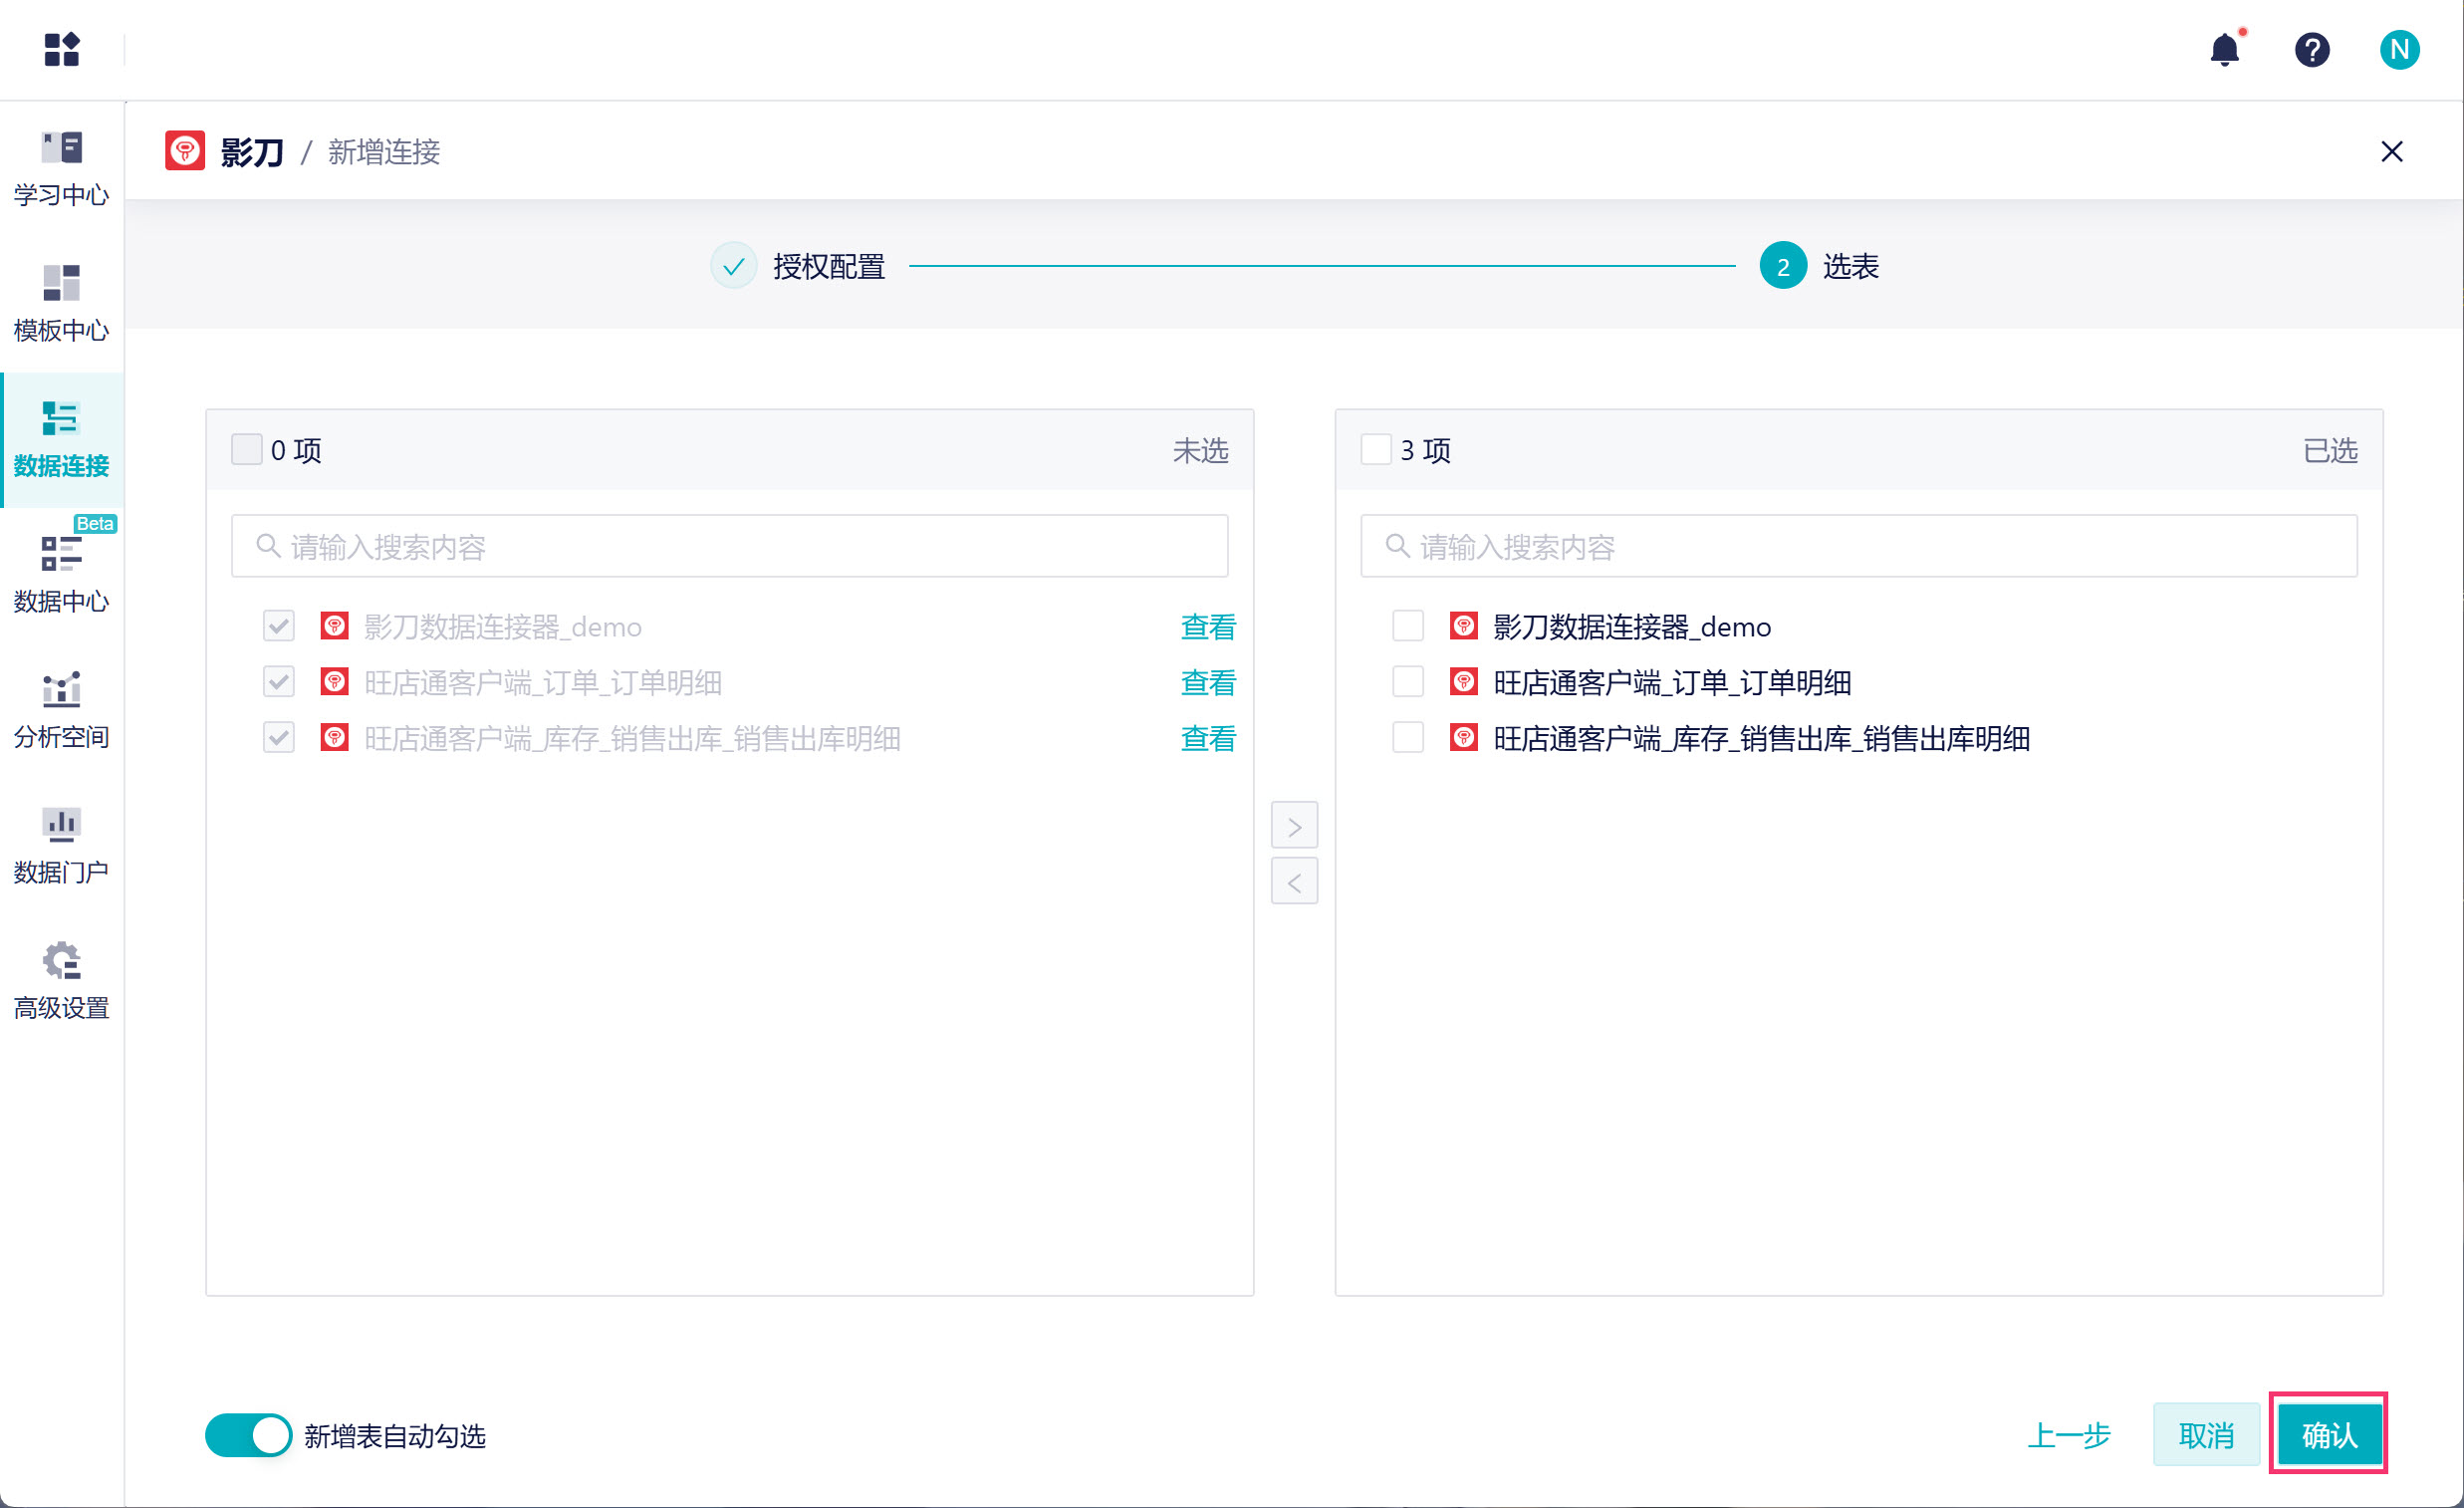Click 影刀数据连接器_demo text in 已选 list
This screenshot has height=1508, width=2464.
pos(1632,627)
